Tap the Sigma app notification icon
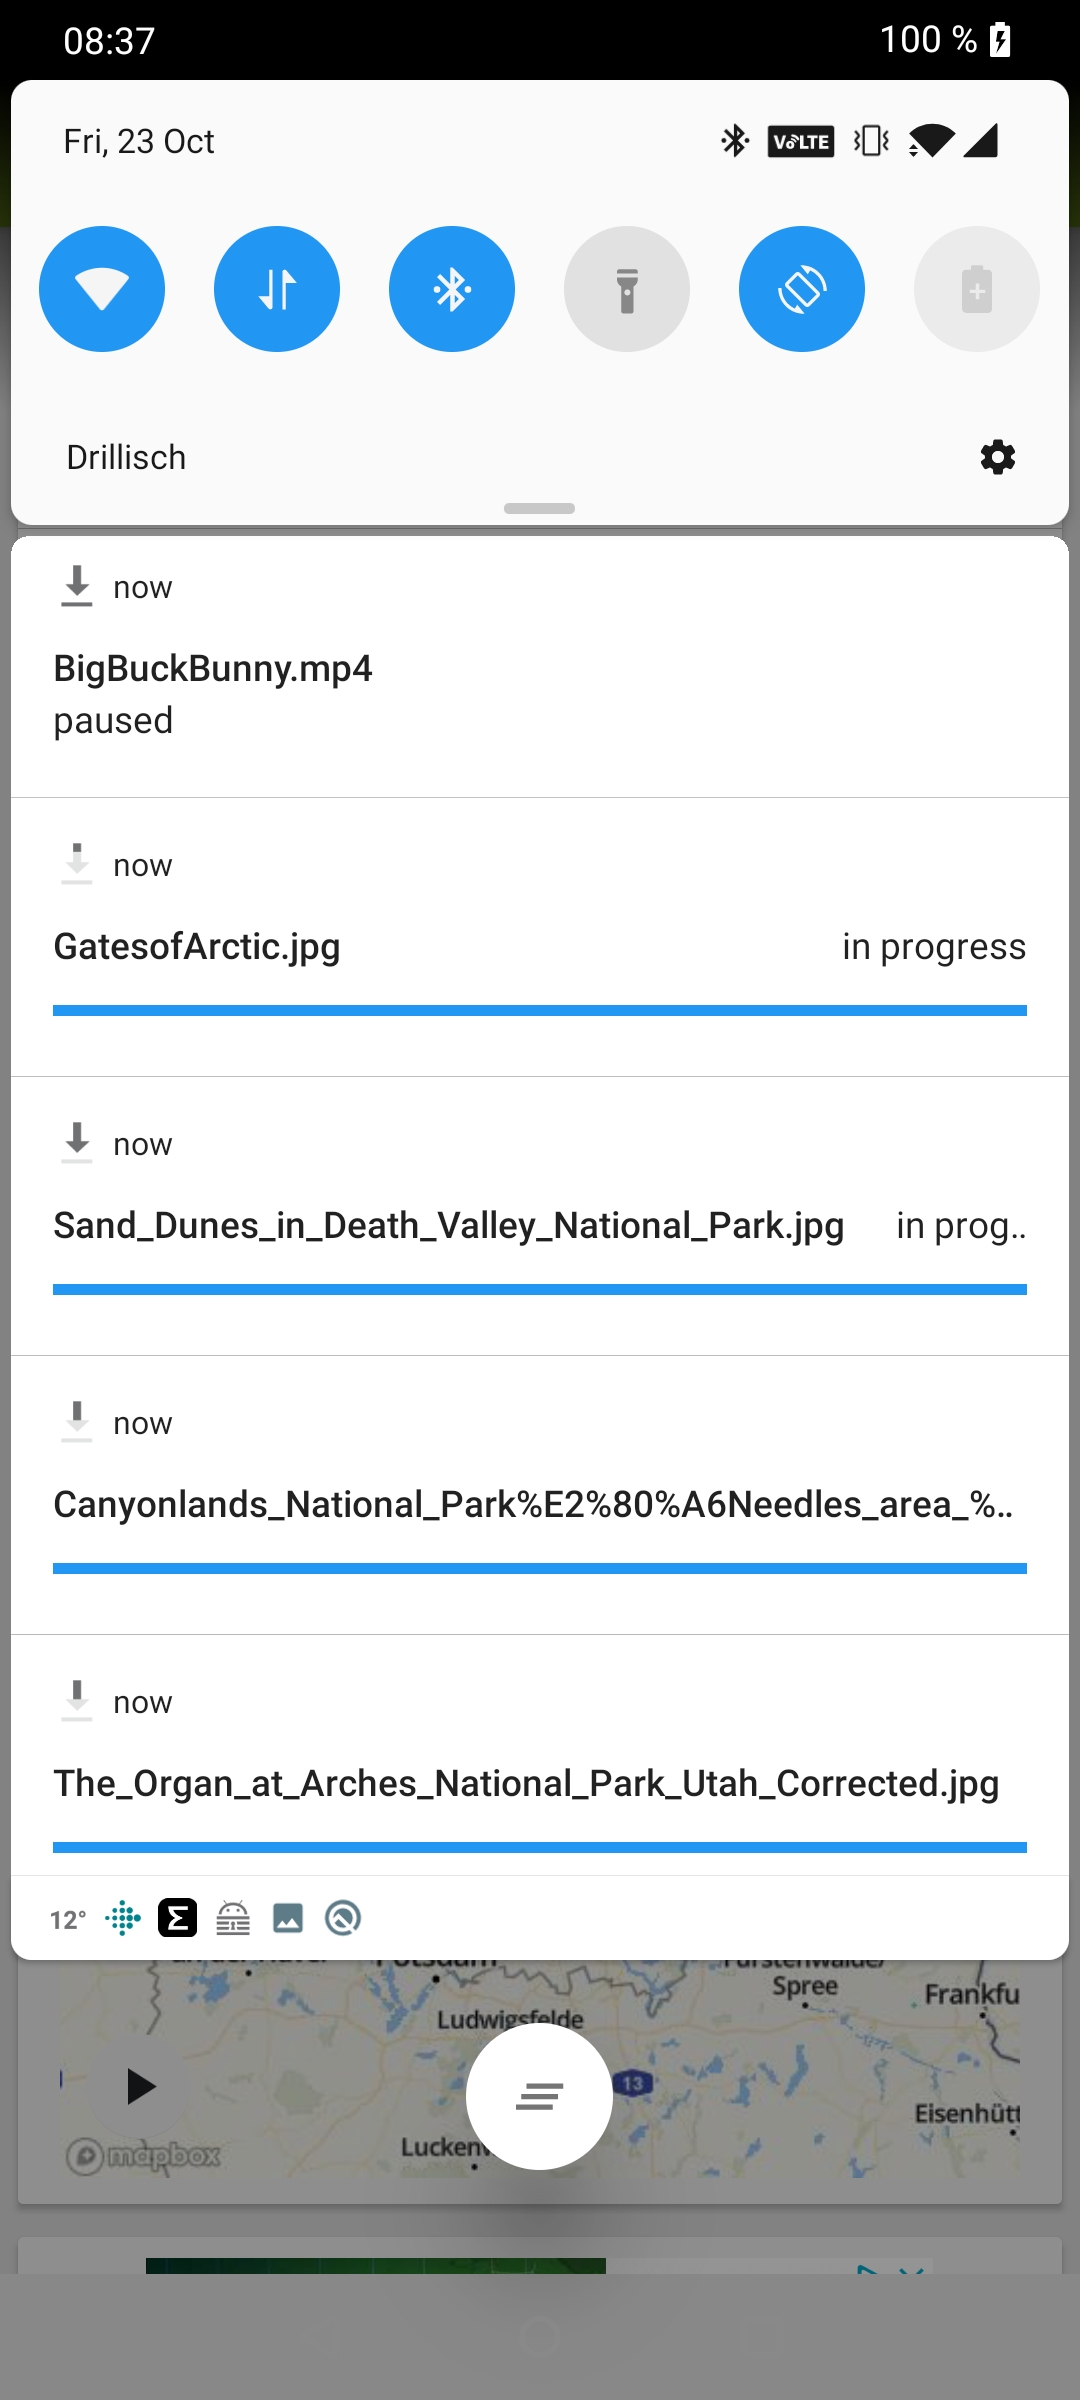 178,1918
